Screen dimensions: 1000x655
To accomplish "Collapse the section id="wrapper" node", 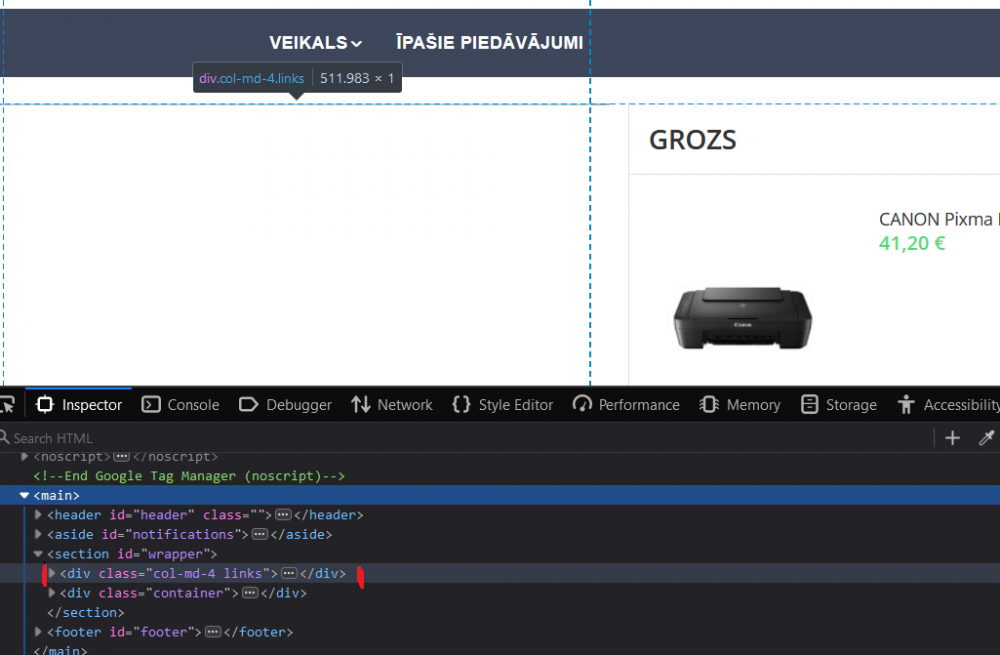I will pos(38,554).
